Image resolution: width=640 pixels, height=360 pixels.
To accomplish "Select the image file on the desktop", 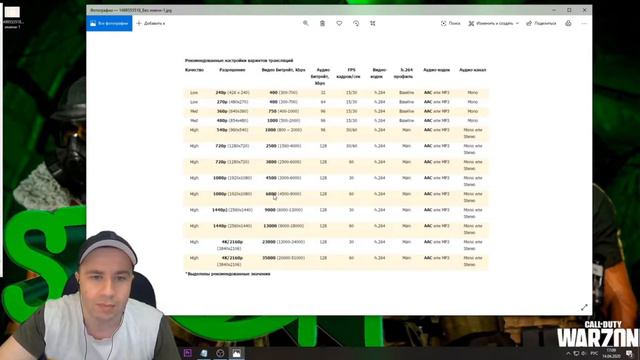I will (12, 17).
